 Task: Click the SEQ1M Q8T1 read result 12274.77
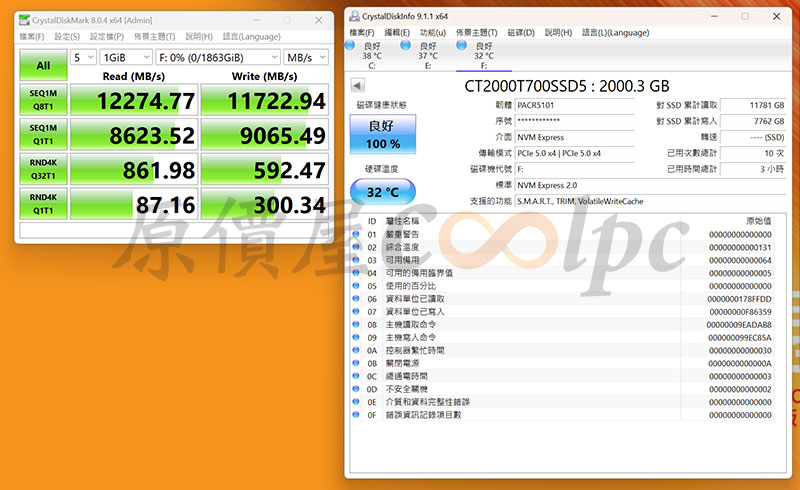point(134,100)
